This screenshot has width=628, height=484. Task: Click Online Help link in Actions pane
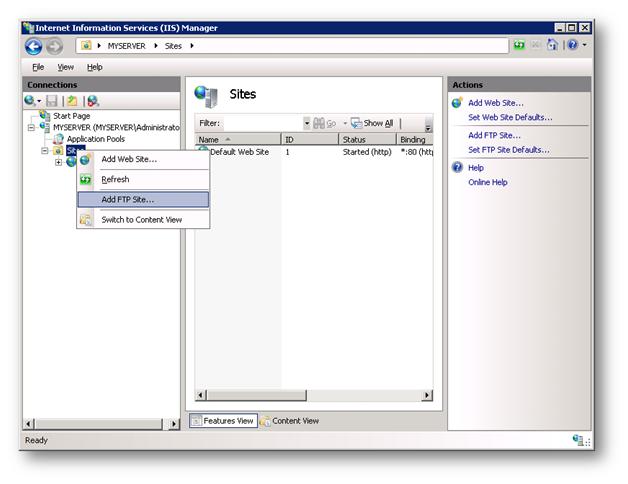pos(488,182)
